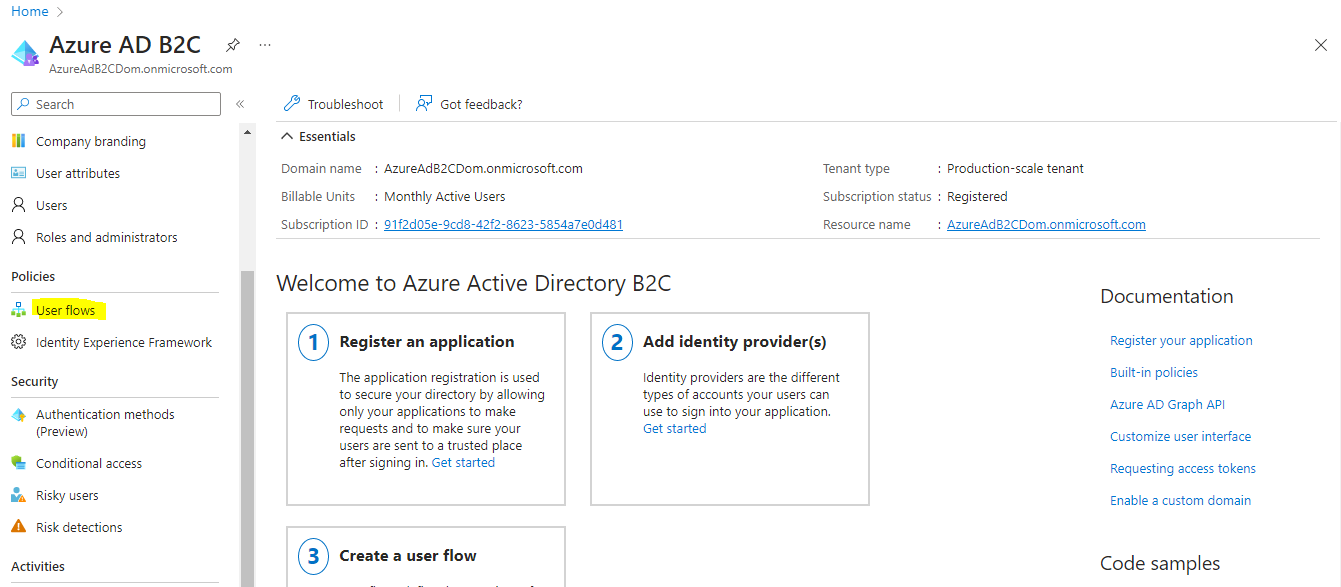Click Register an application card heading

click(x=427, y=342)
